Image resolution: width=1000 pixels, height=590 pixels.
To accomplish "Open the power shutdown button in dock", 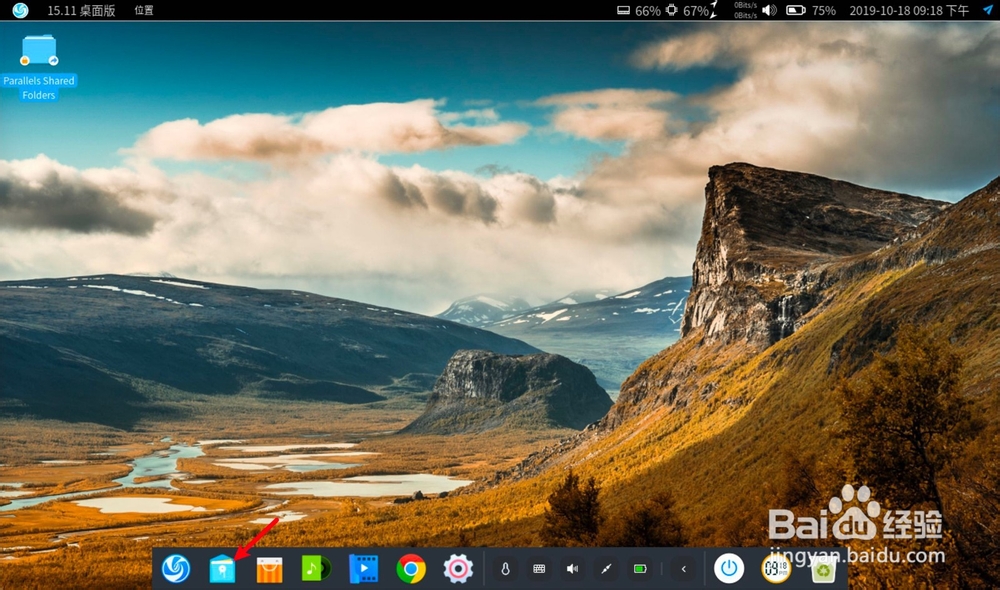I will [729, 568].
